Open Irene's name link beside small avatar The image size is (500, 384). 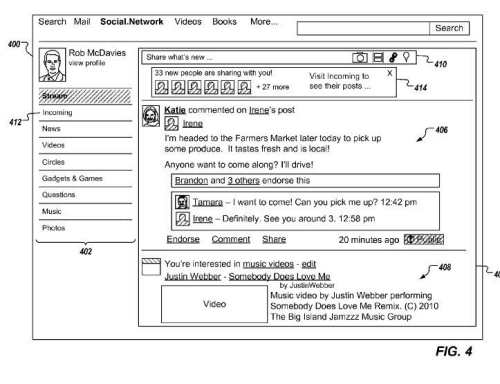192,124
